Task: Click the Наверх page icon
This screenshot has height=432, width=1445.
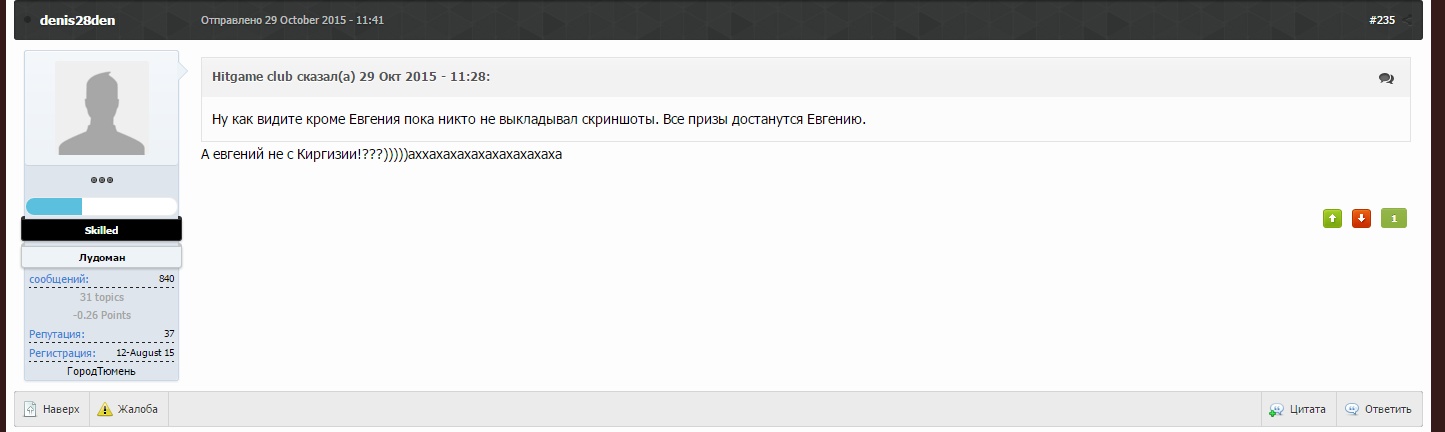Action: pos(30,409)
